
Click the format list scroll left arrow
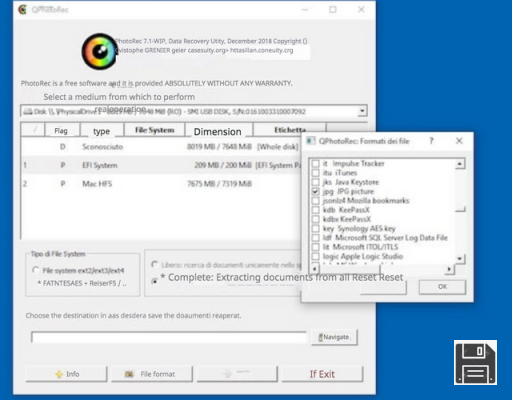(x=315, y=269)
